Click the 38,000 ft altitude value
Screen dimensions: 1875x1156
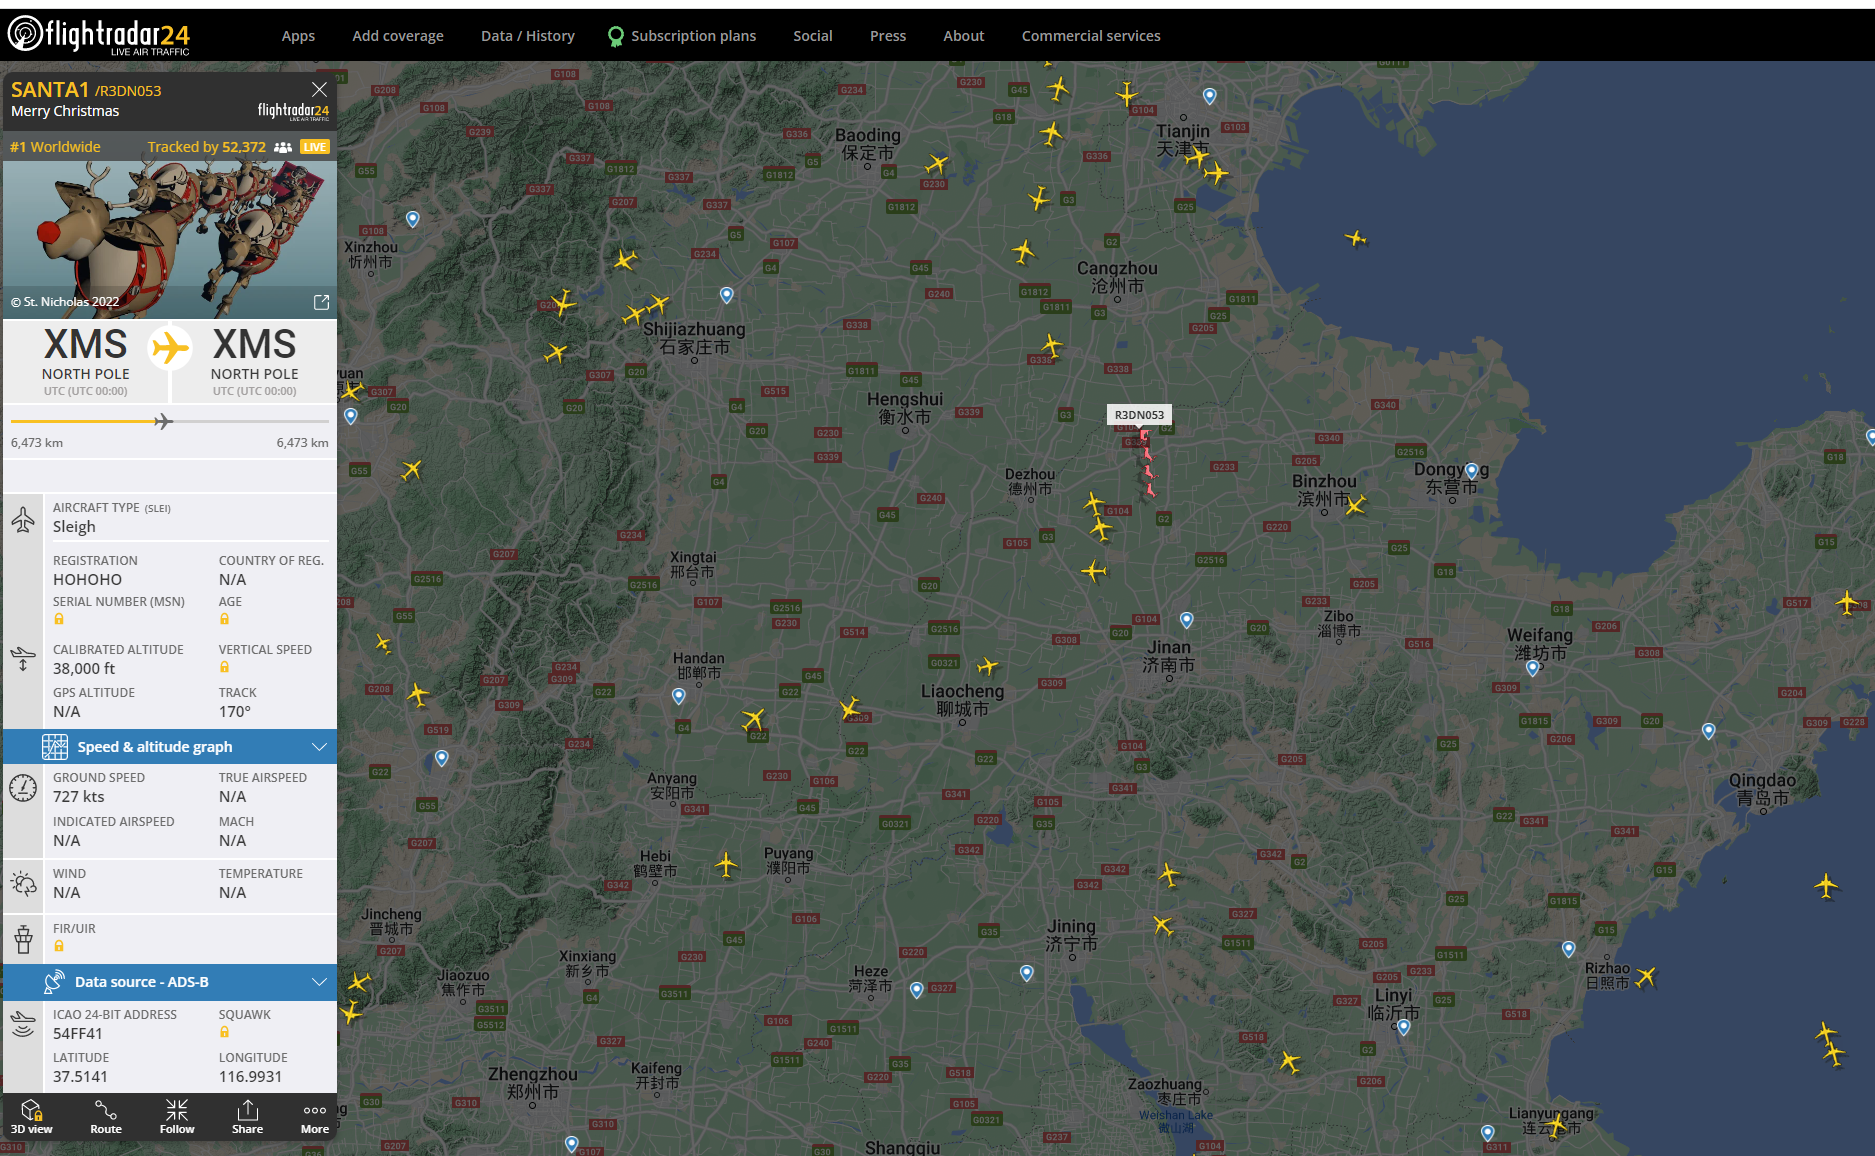click(x=84, y=669)
